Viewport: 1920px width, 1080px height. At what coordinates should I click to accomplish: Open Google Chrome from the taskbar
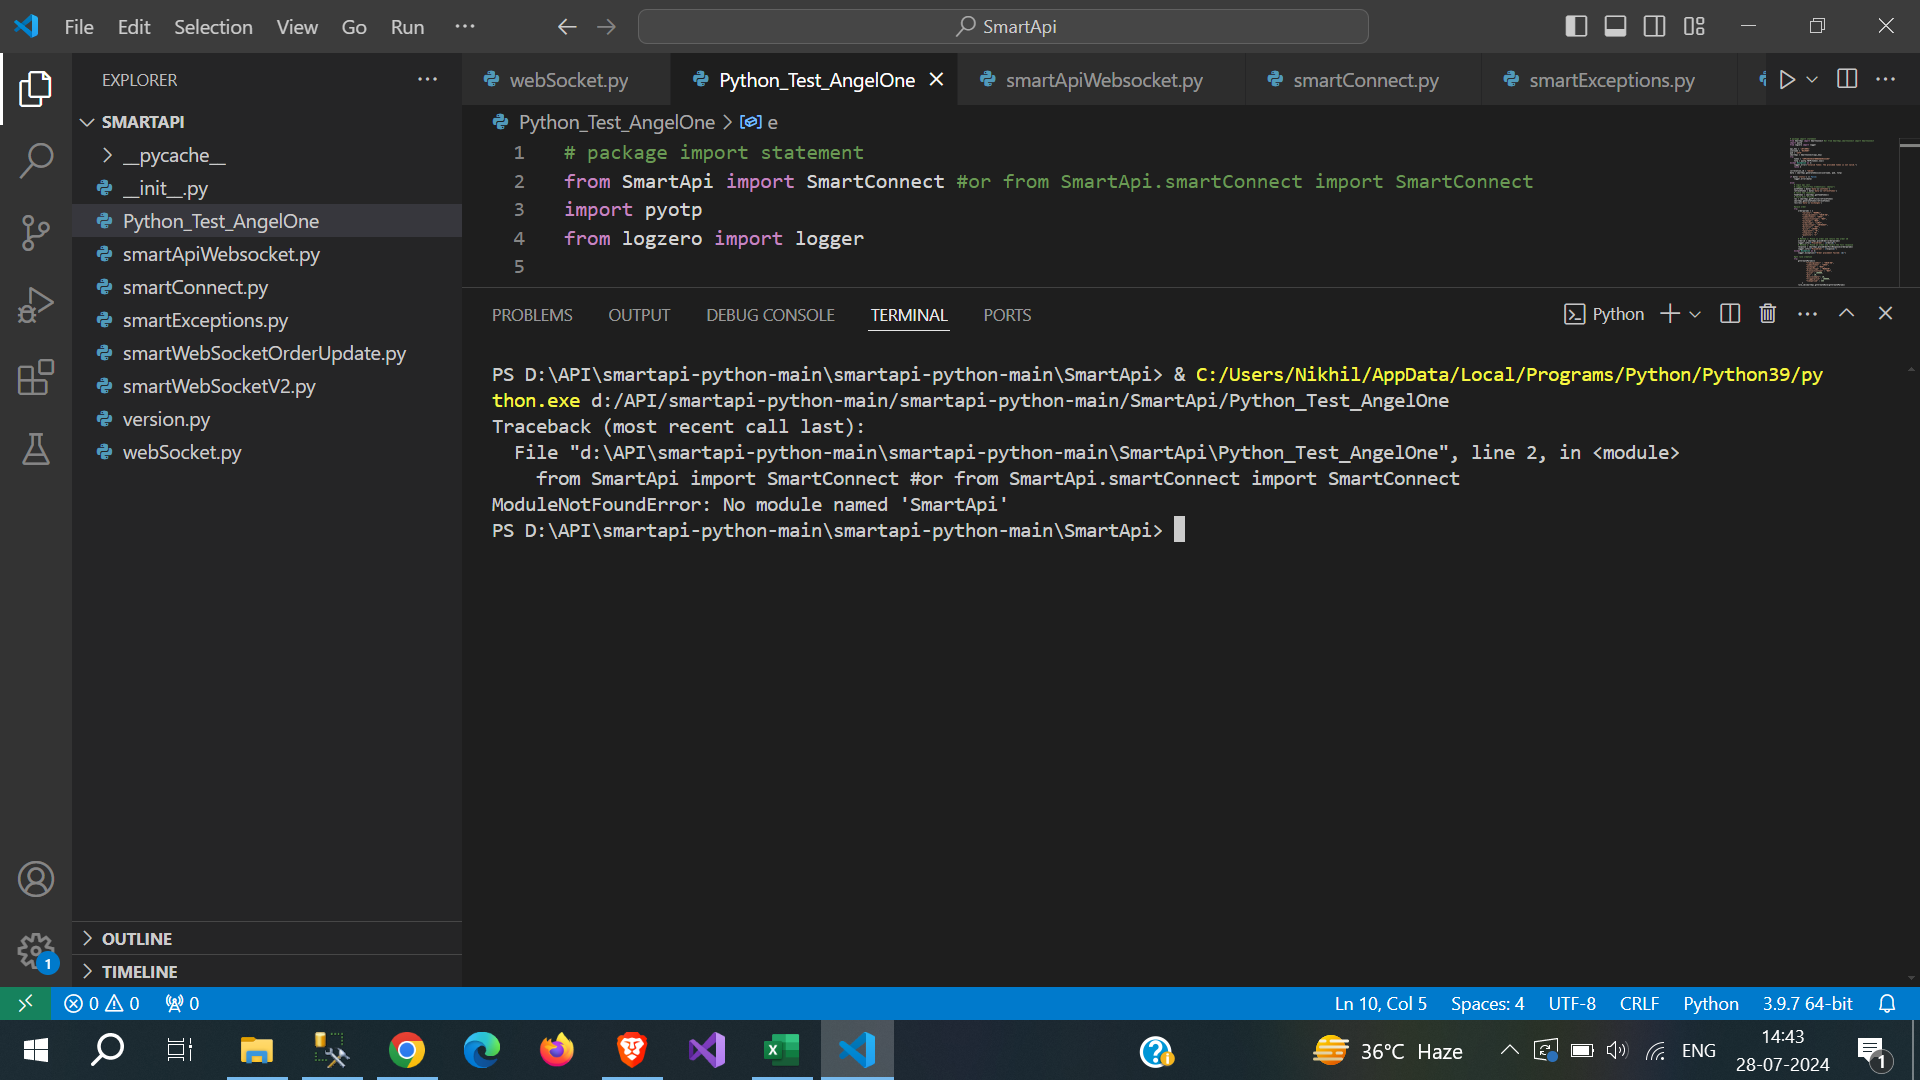(407, 1050)
